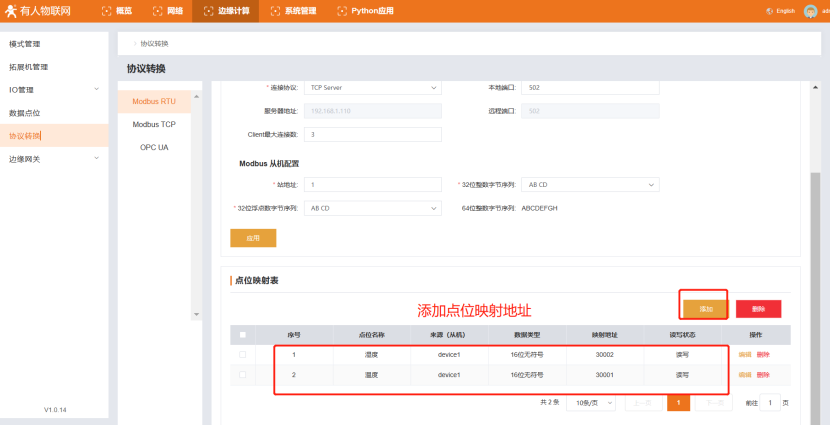
Task: Select the 边缘计算 icon in top bar
Action: pyautogui.click(x=209, y=11)
